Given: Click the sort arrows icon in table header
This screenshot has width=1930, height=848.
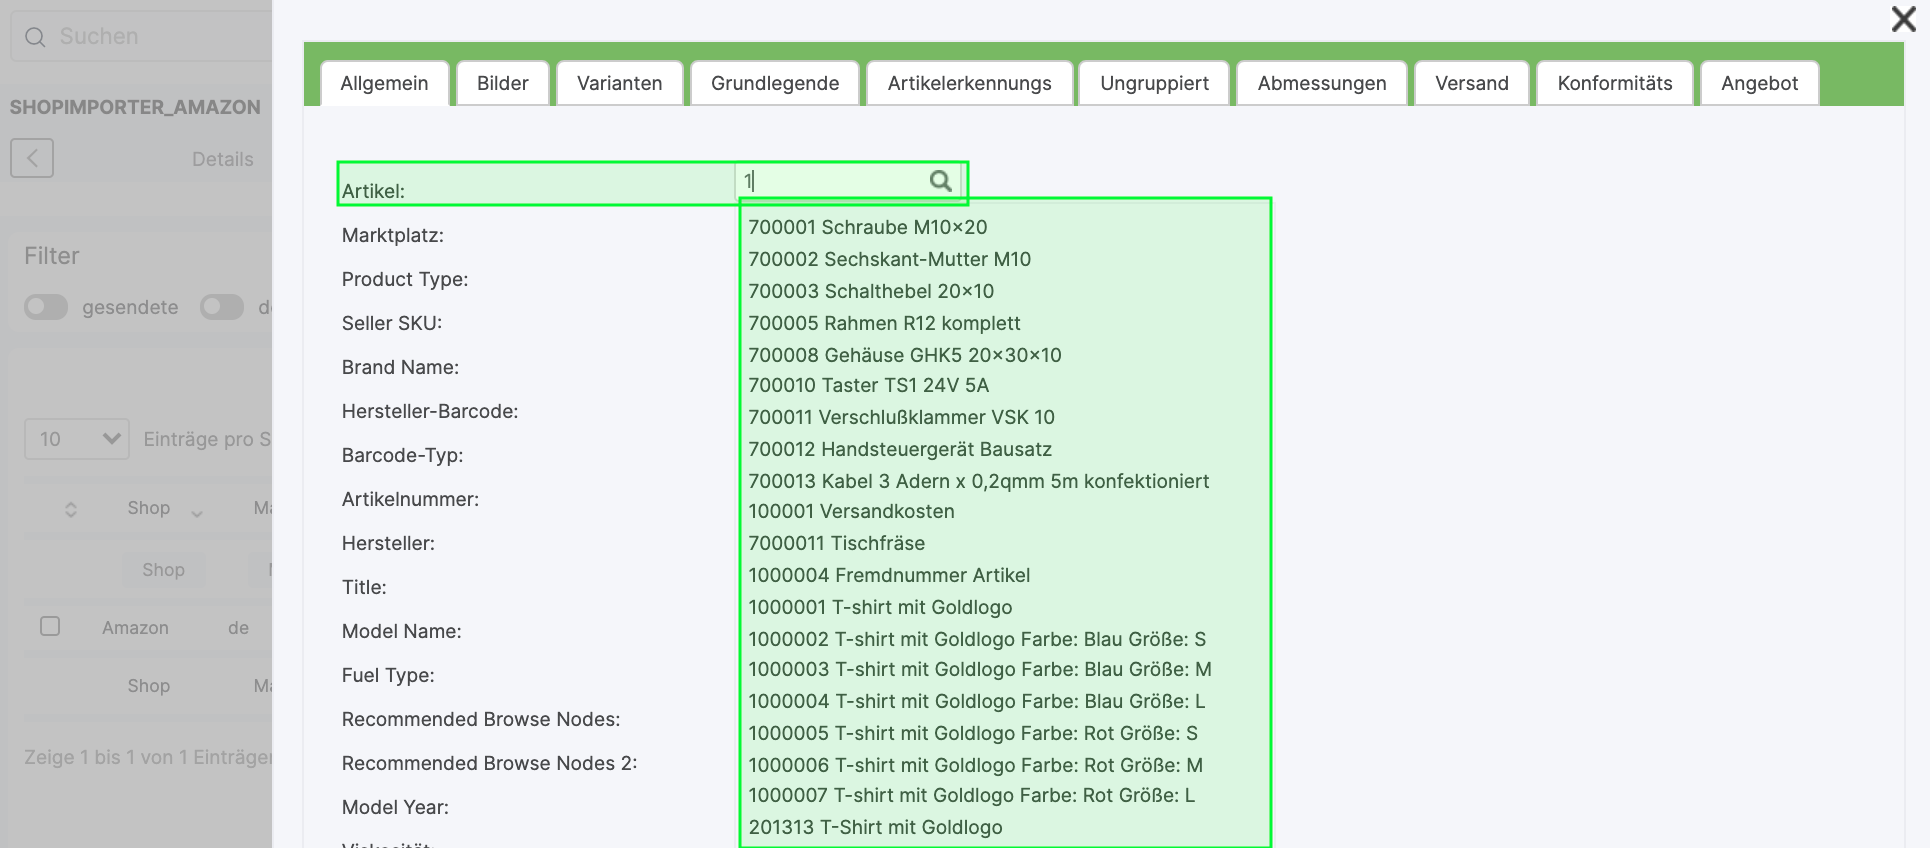Looking at the screenshot, I should pos(70,509).
